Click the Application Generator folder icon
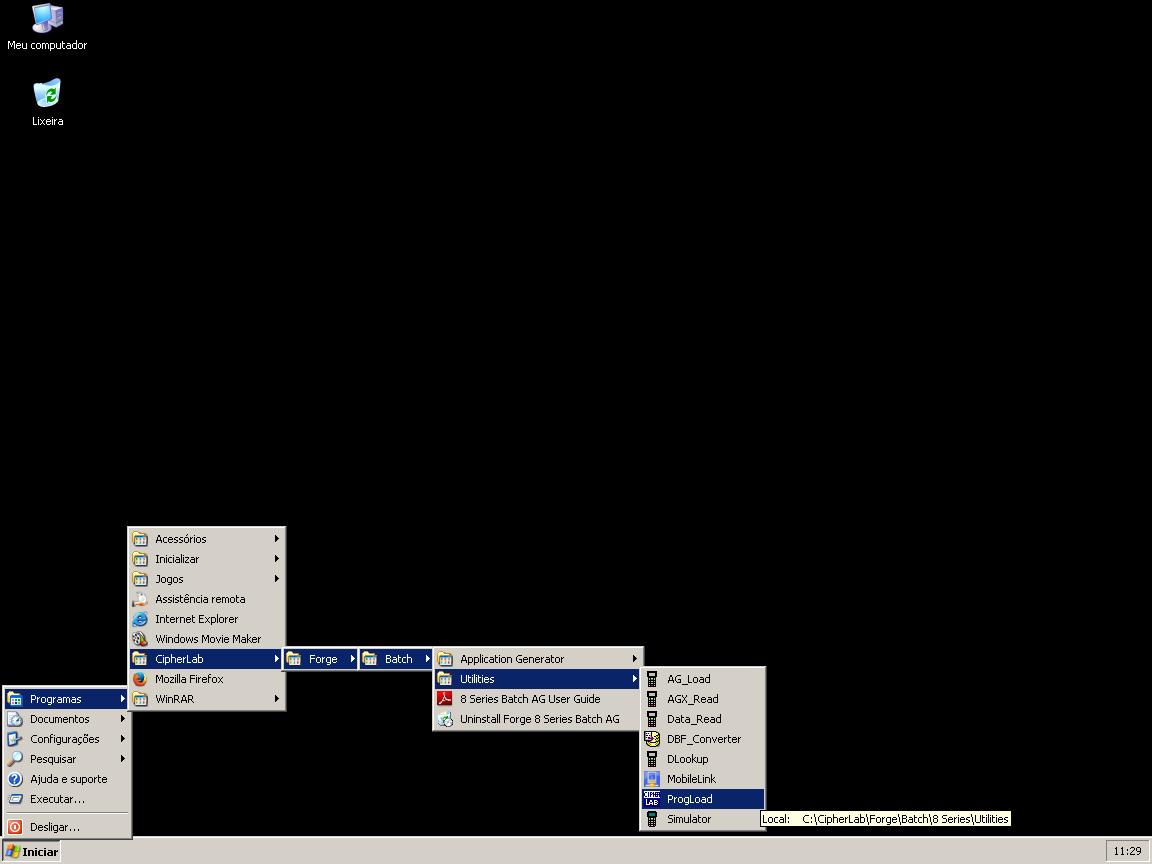Screen dimensions: 1152x864 pos(445,659)
